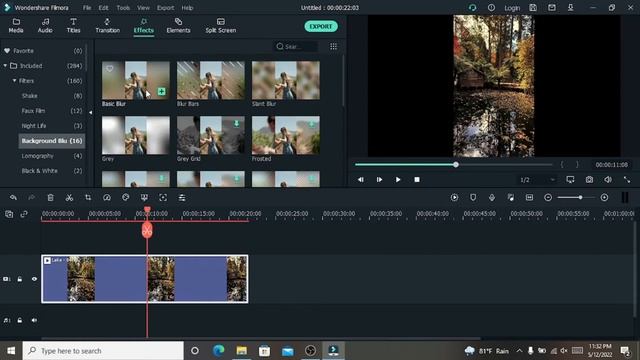Stop the preview playback
This screenshot has height=360, width=640.
point(417,180)
